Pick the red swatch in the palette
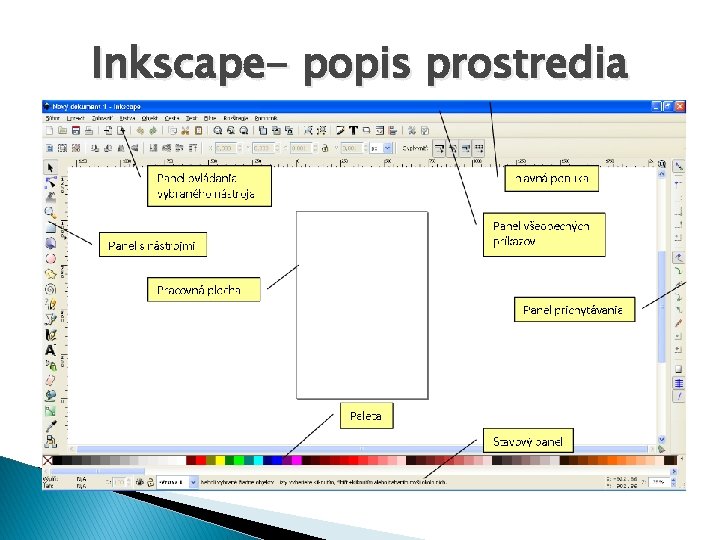720x540 pixels. pos(201,460)
